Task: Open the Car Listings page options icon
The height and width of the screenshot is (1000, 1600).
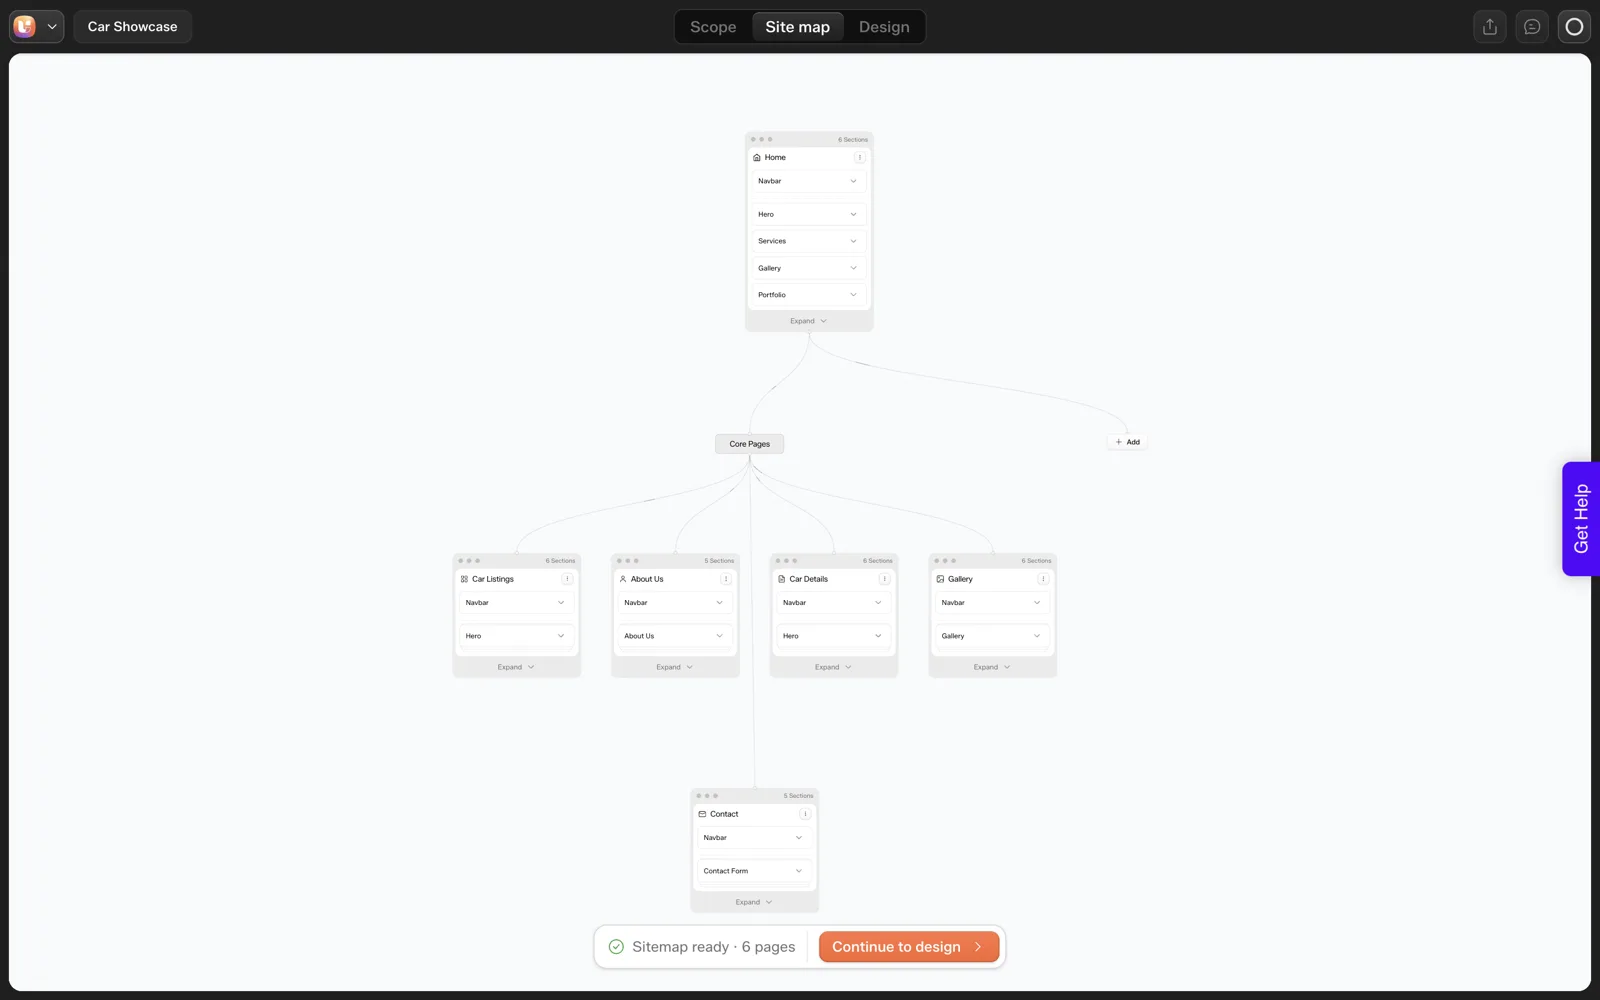Action: (x=567, y=579)
